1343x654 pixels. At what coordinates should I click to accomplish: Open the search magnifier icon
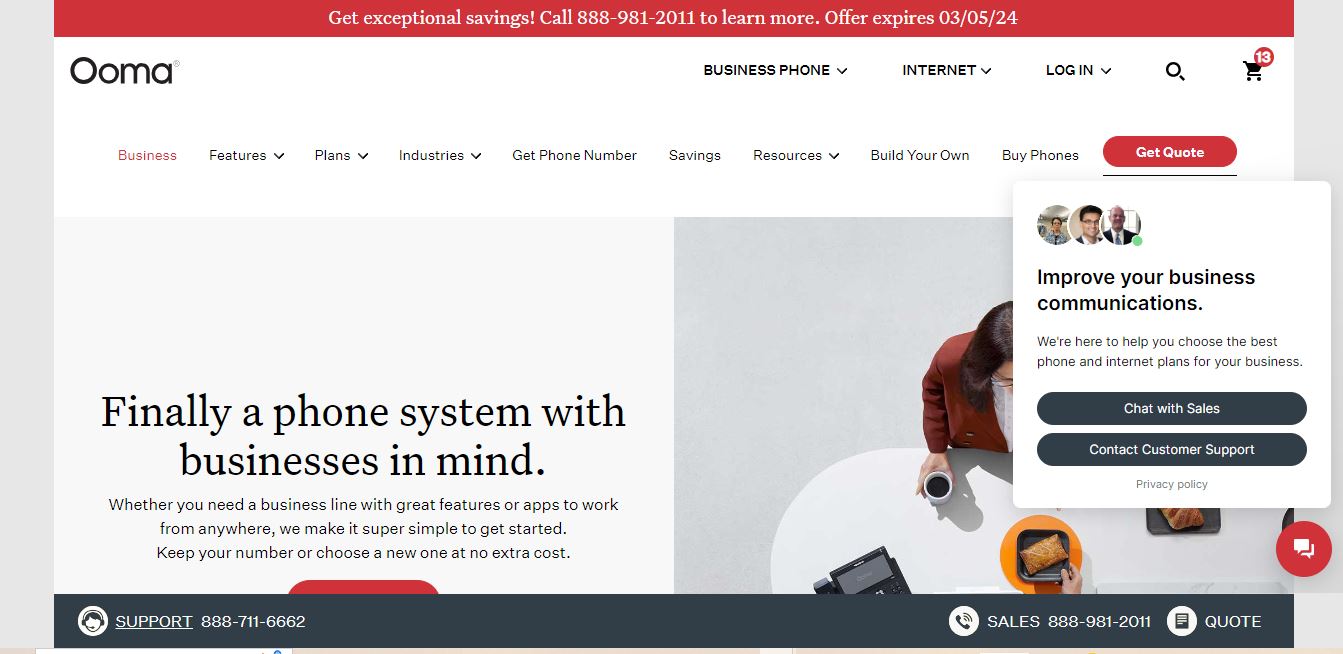coord(1175,71)
